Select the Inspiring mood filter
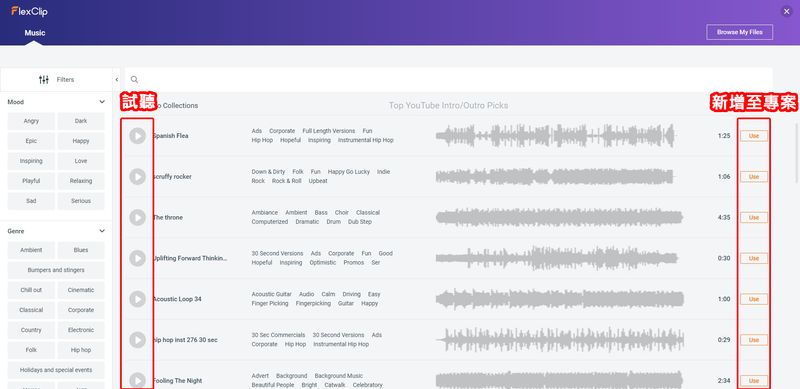 (x=31, y=161)
